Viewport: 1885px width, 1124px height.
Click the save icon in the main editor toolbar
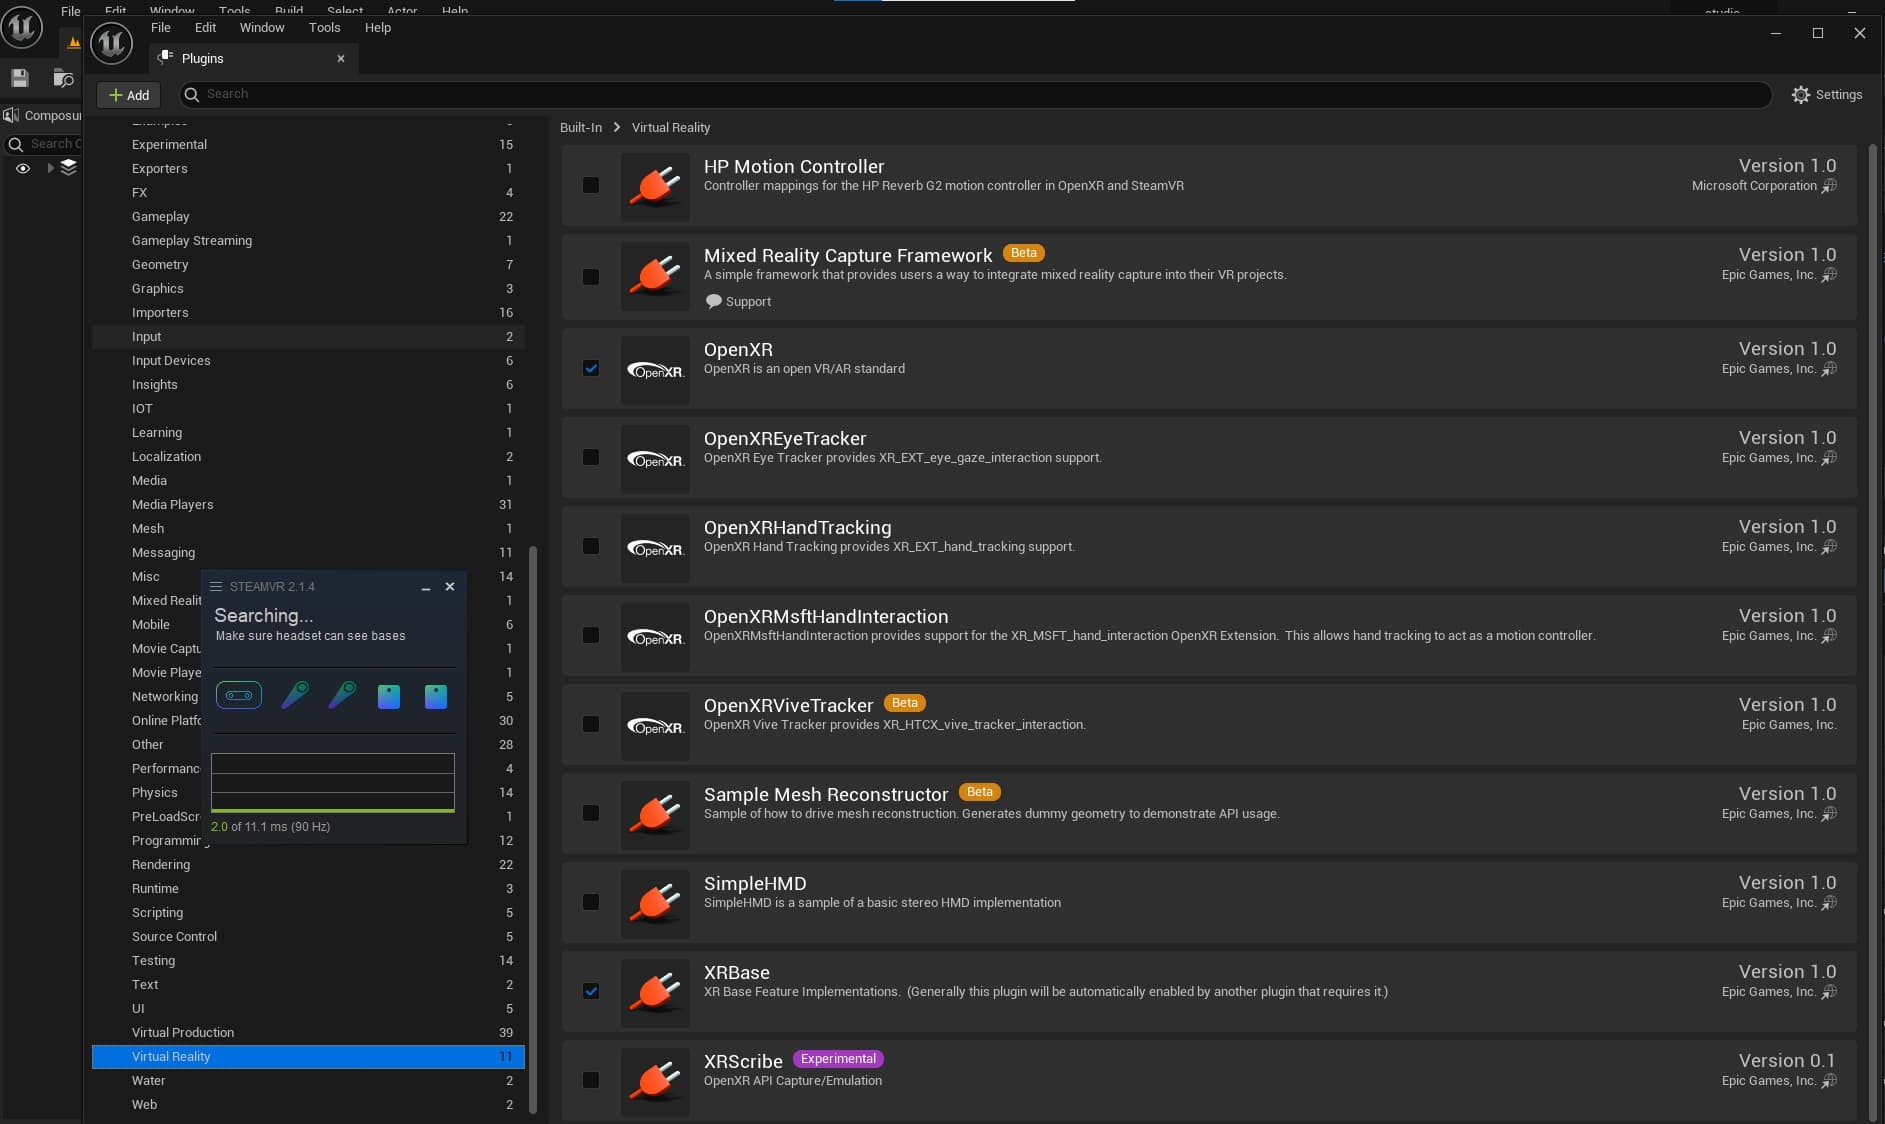[x=20, y=78]
